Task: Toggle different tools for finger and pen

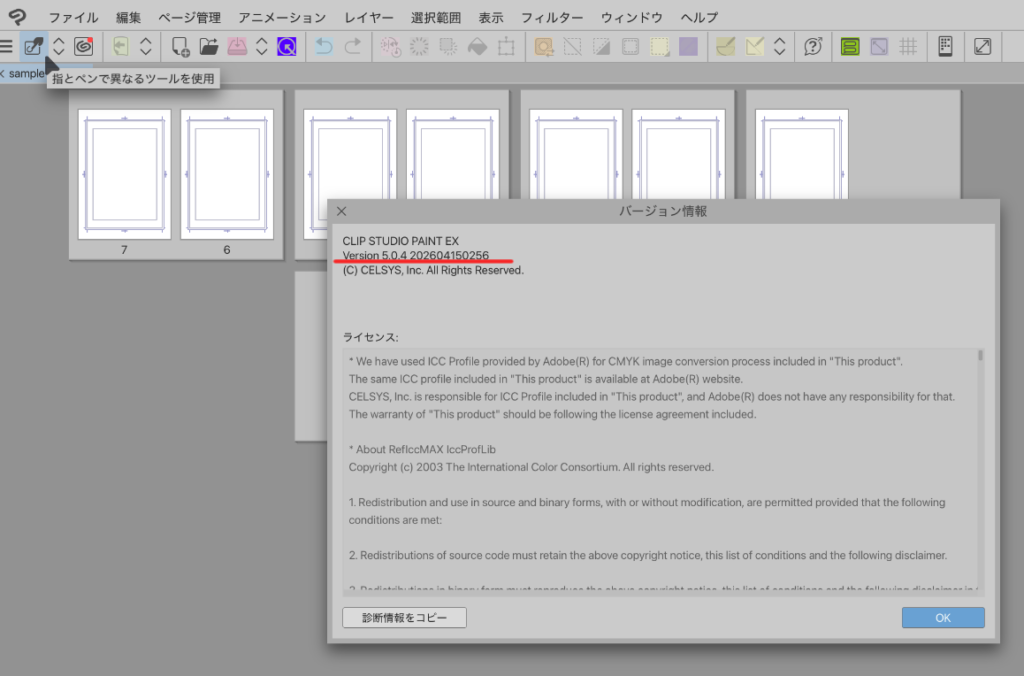Action: click(33, 46)
